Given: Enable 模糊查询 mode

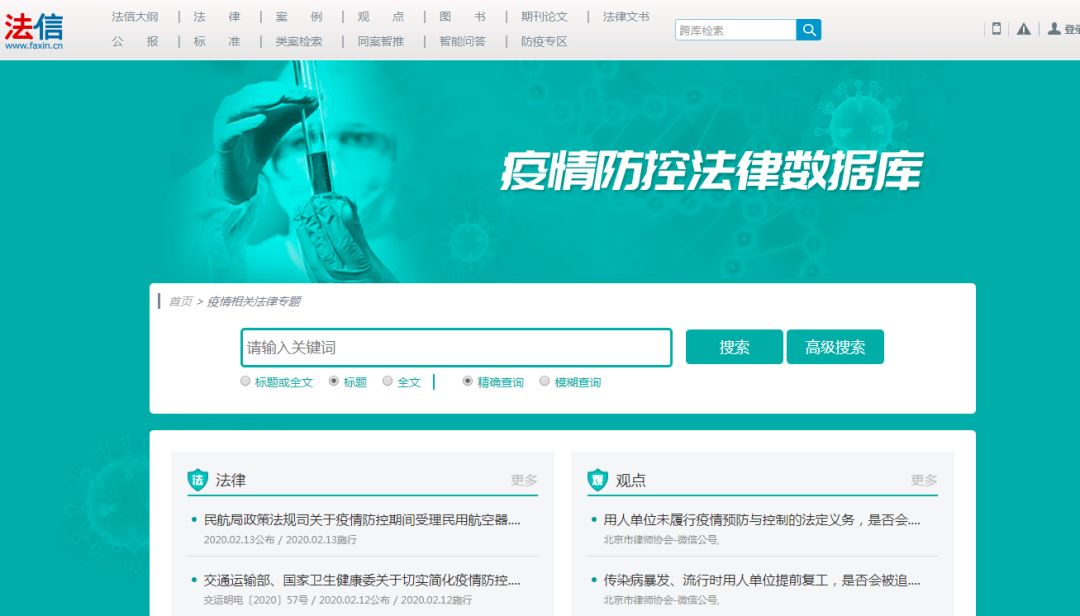Looking at the screenshot, I should pos(544,381).
